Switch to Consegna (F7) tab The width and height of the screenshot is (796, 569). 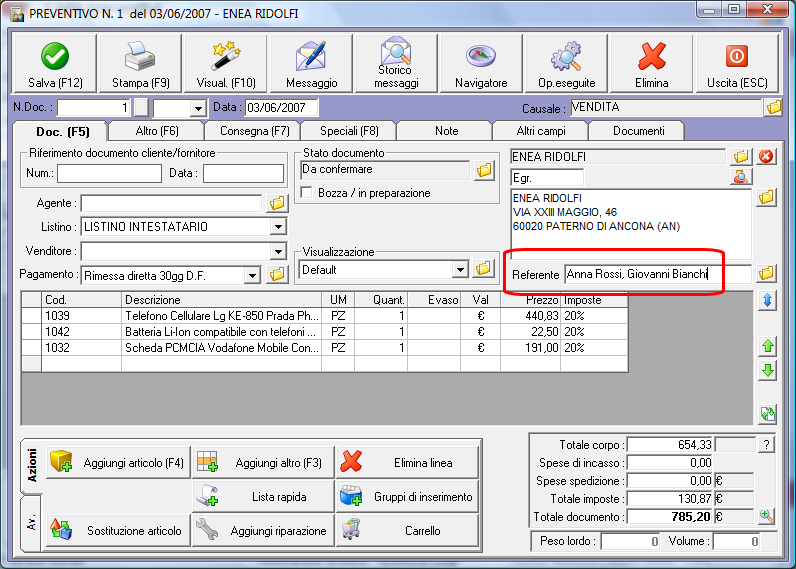[x=255, y=131]
